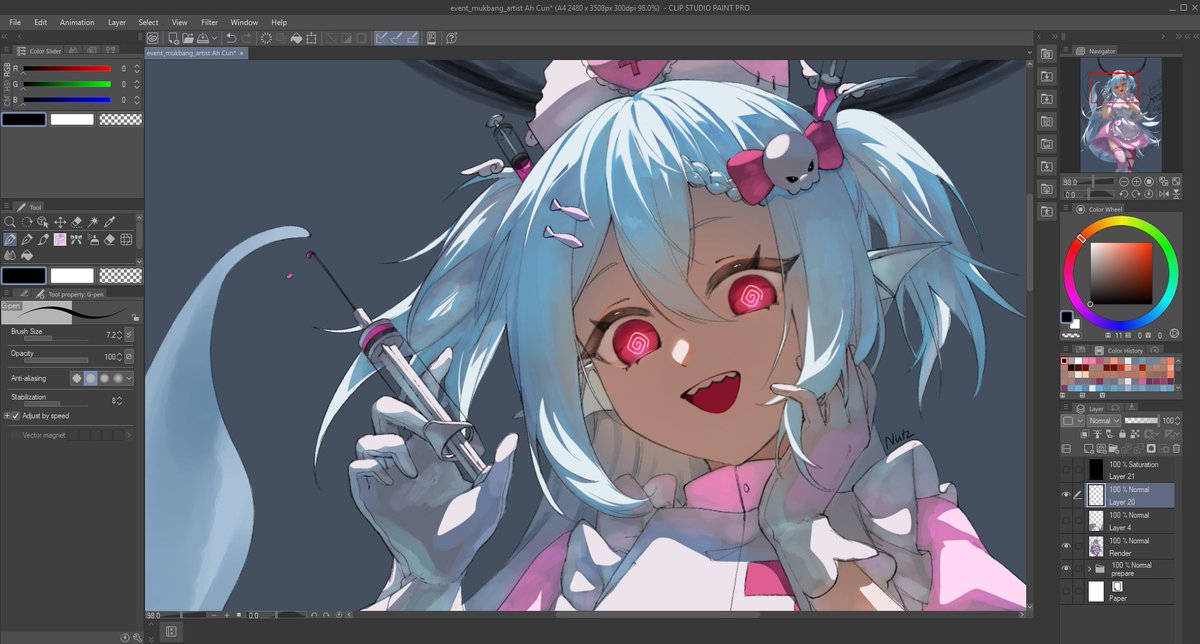The image size is (1200, 644).
Task: Delete the selected layer with trash icon
Action: (1176, 448)
